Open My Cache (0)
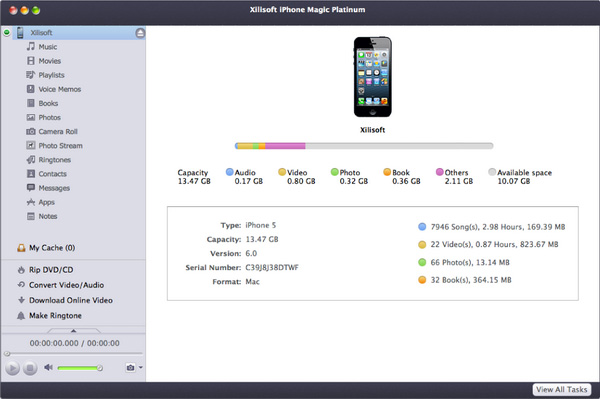The image size is (600, 399). click(x=52, y=248)
